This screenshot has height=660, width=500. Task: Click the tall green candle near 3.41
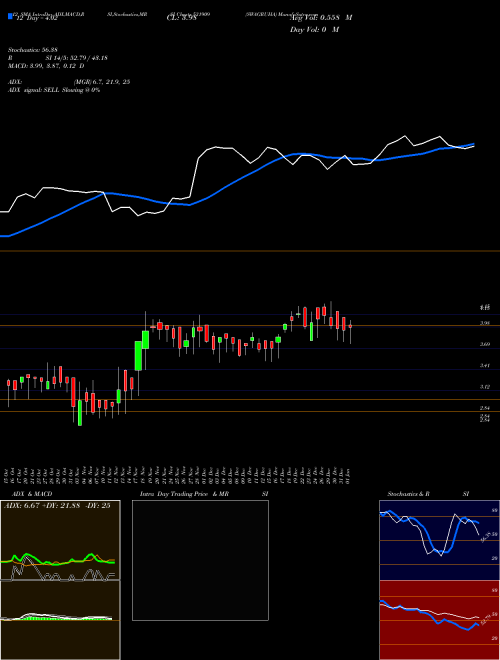[138, 356]
